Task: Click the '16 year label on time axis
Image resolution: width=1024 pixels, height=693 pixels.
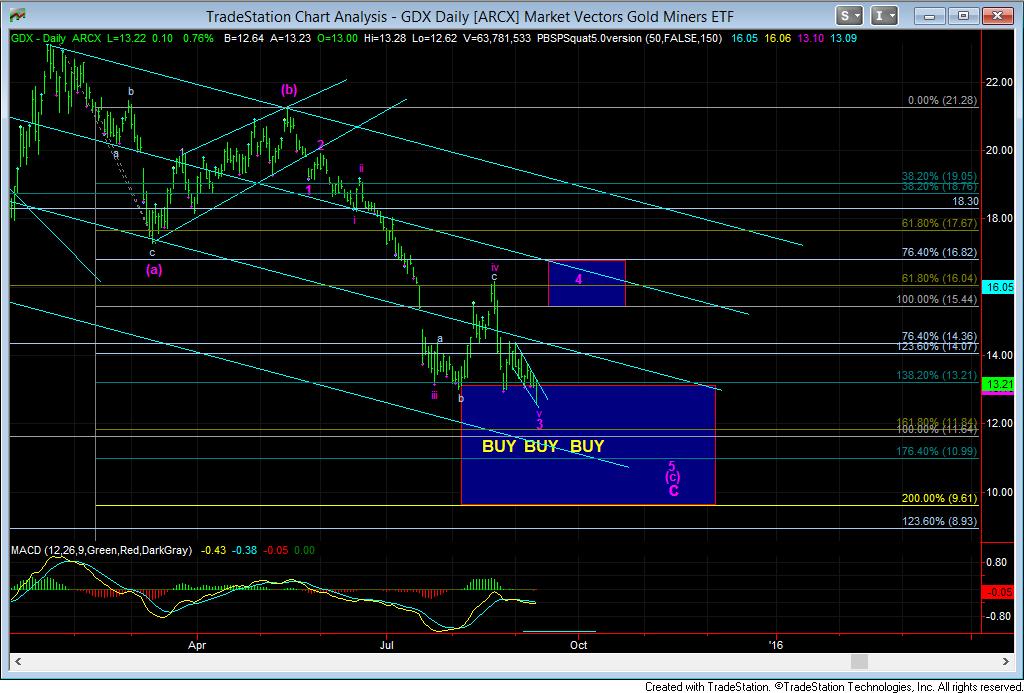Action: [776, 645]
